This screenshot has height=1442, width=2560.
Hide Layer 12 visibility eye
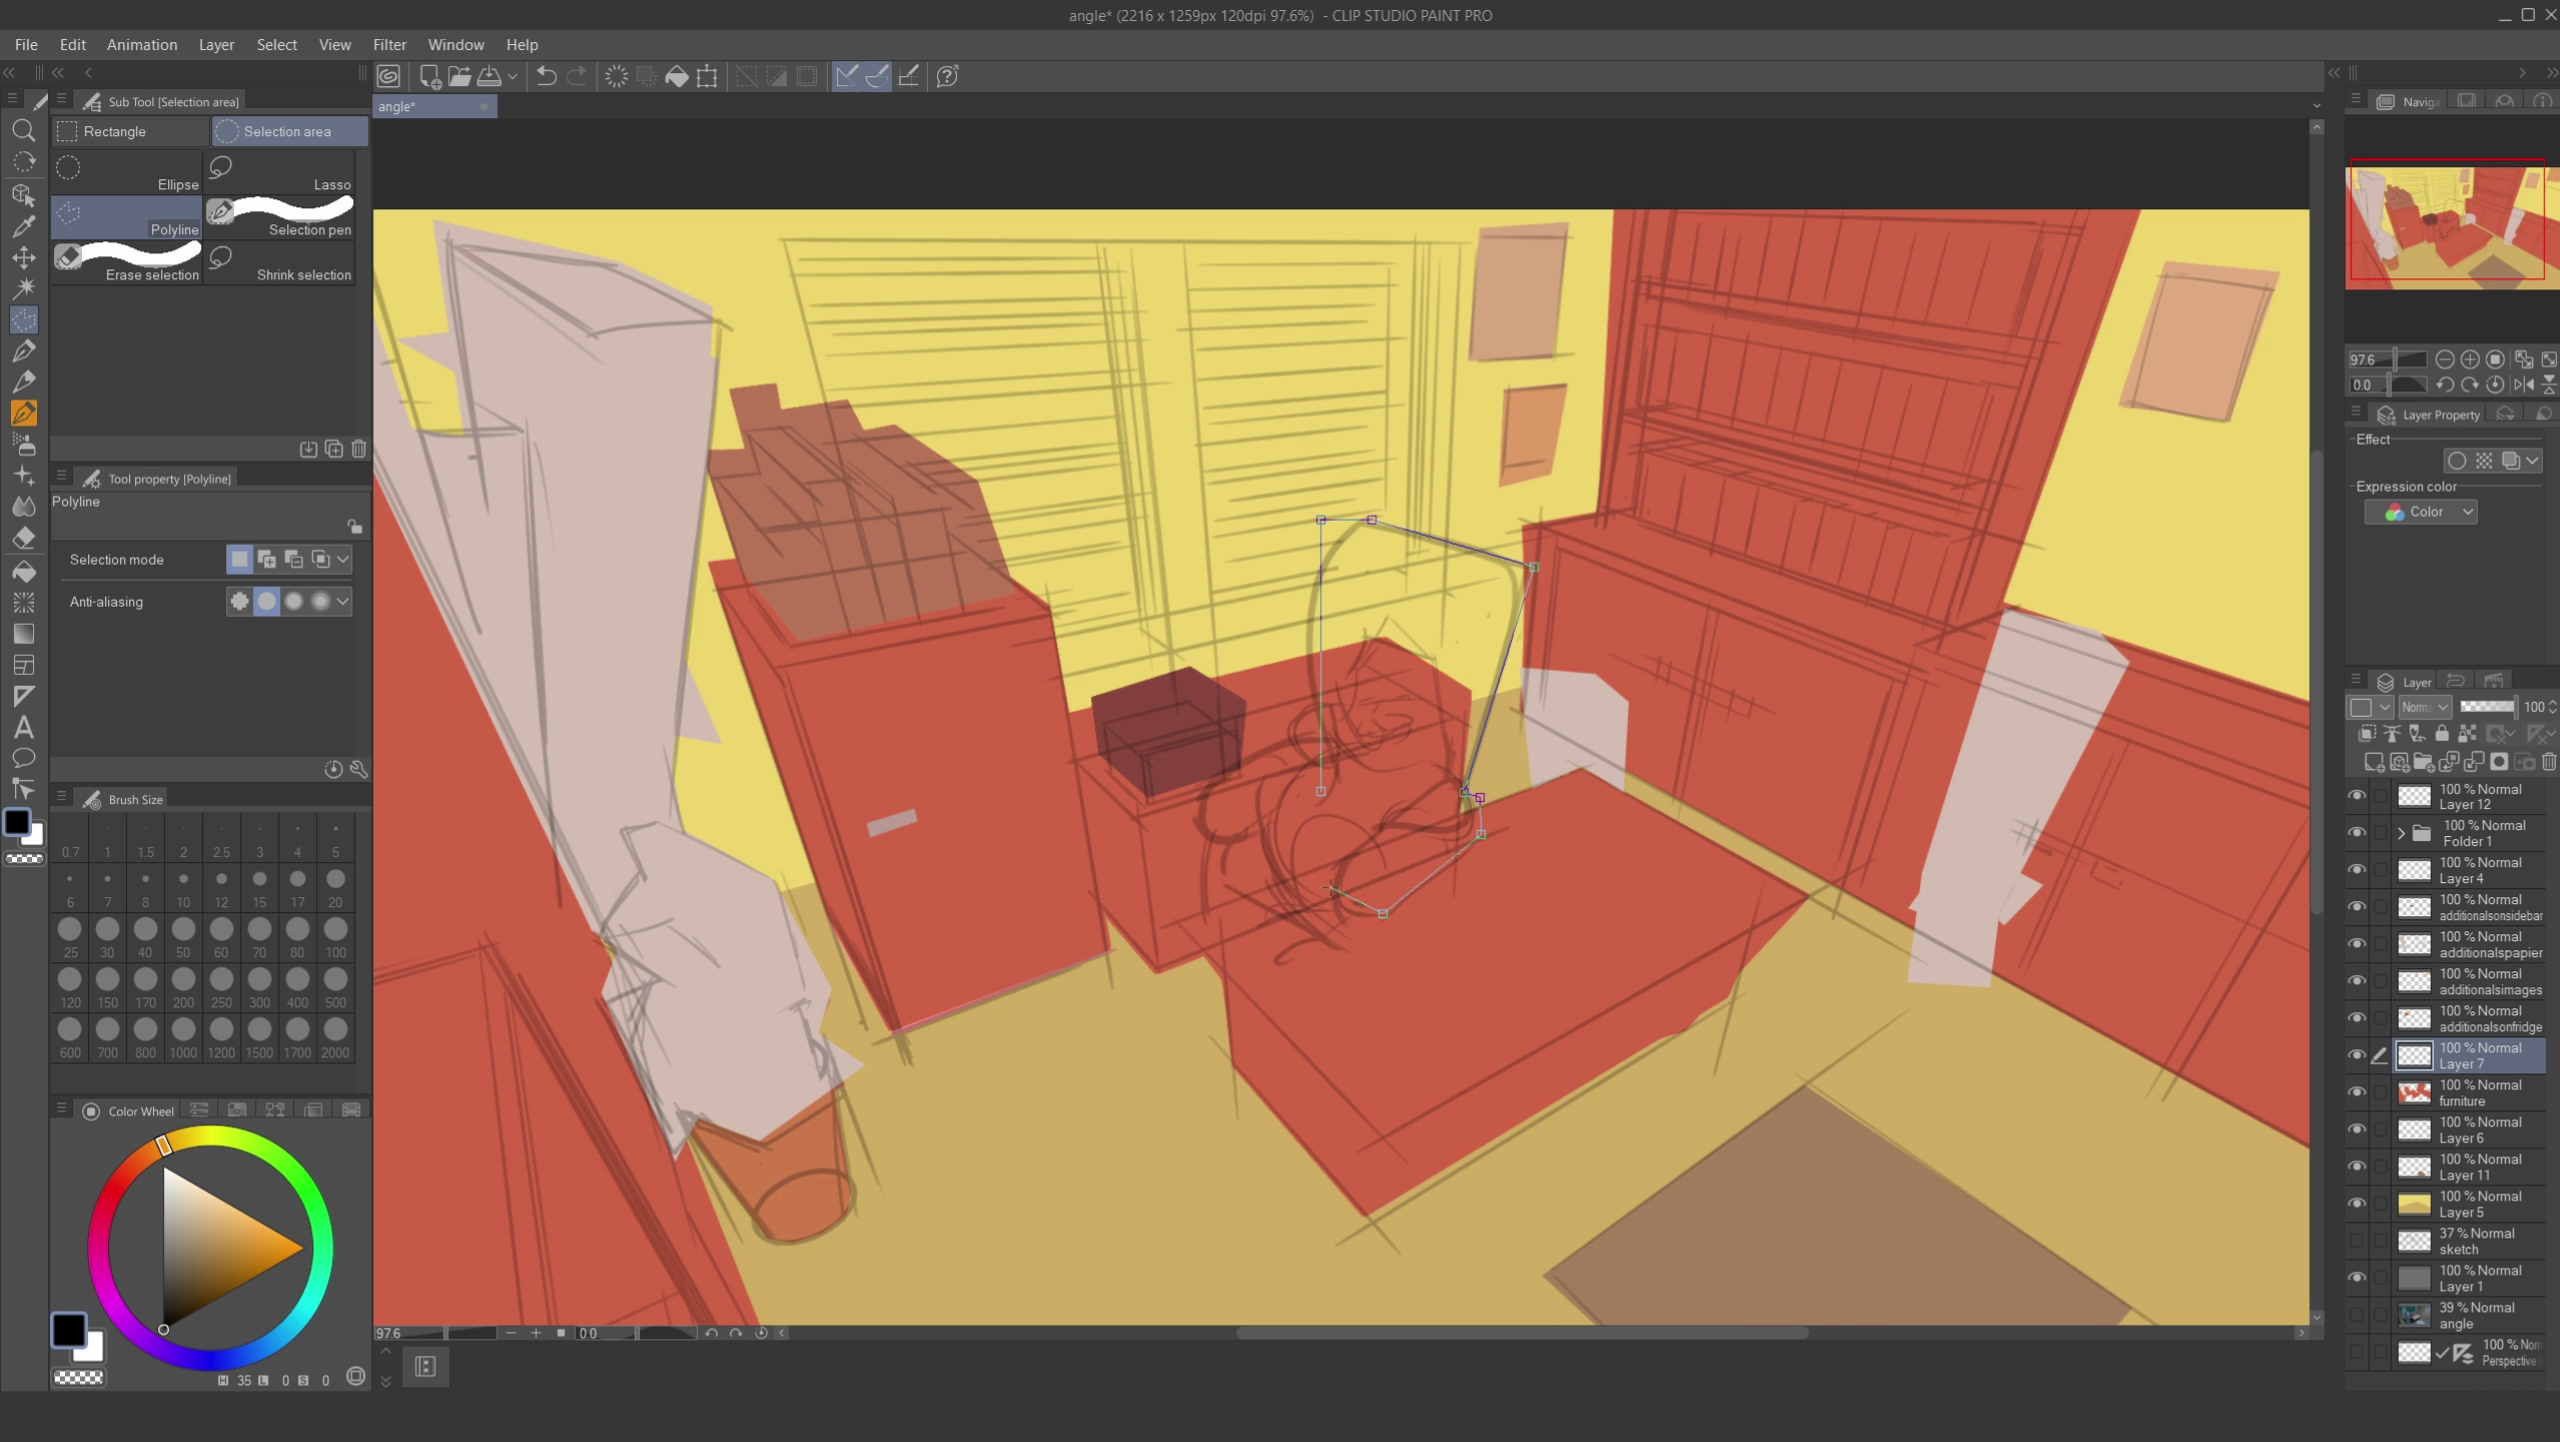pyautogui.click(x=2356, y=796)
